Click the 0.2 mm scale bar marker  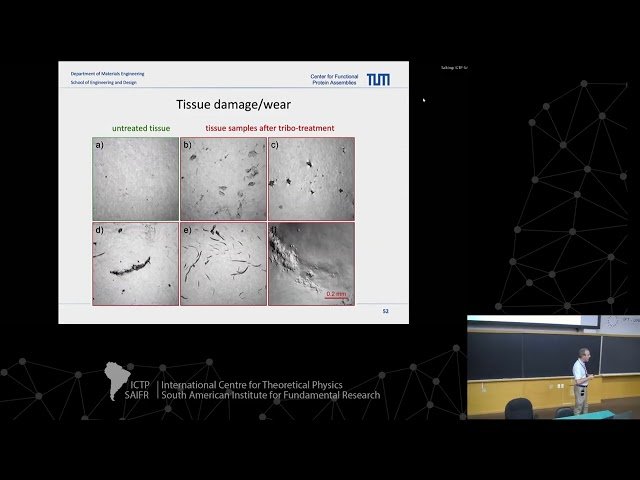pyautogui.click(x=335, y=295)
